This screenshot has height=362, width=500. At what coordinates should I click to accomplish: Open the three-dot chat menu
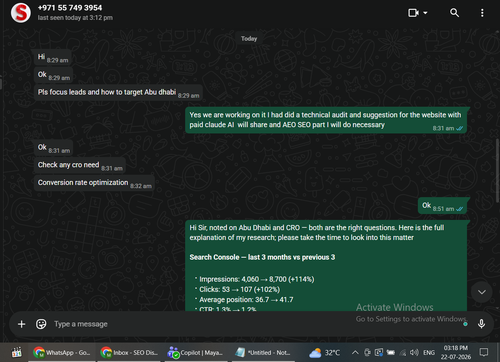point(482,13)
